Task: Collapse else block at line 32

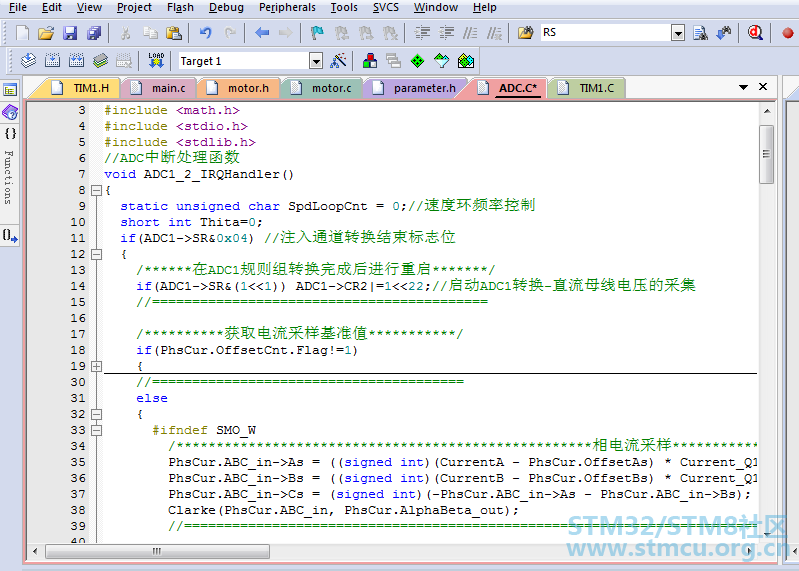Action: tap(96, 414)
